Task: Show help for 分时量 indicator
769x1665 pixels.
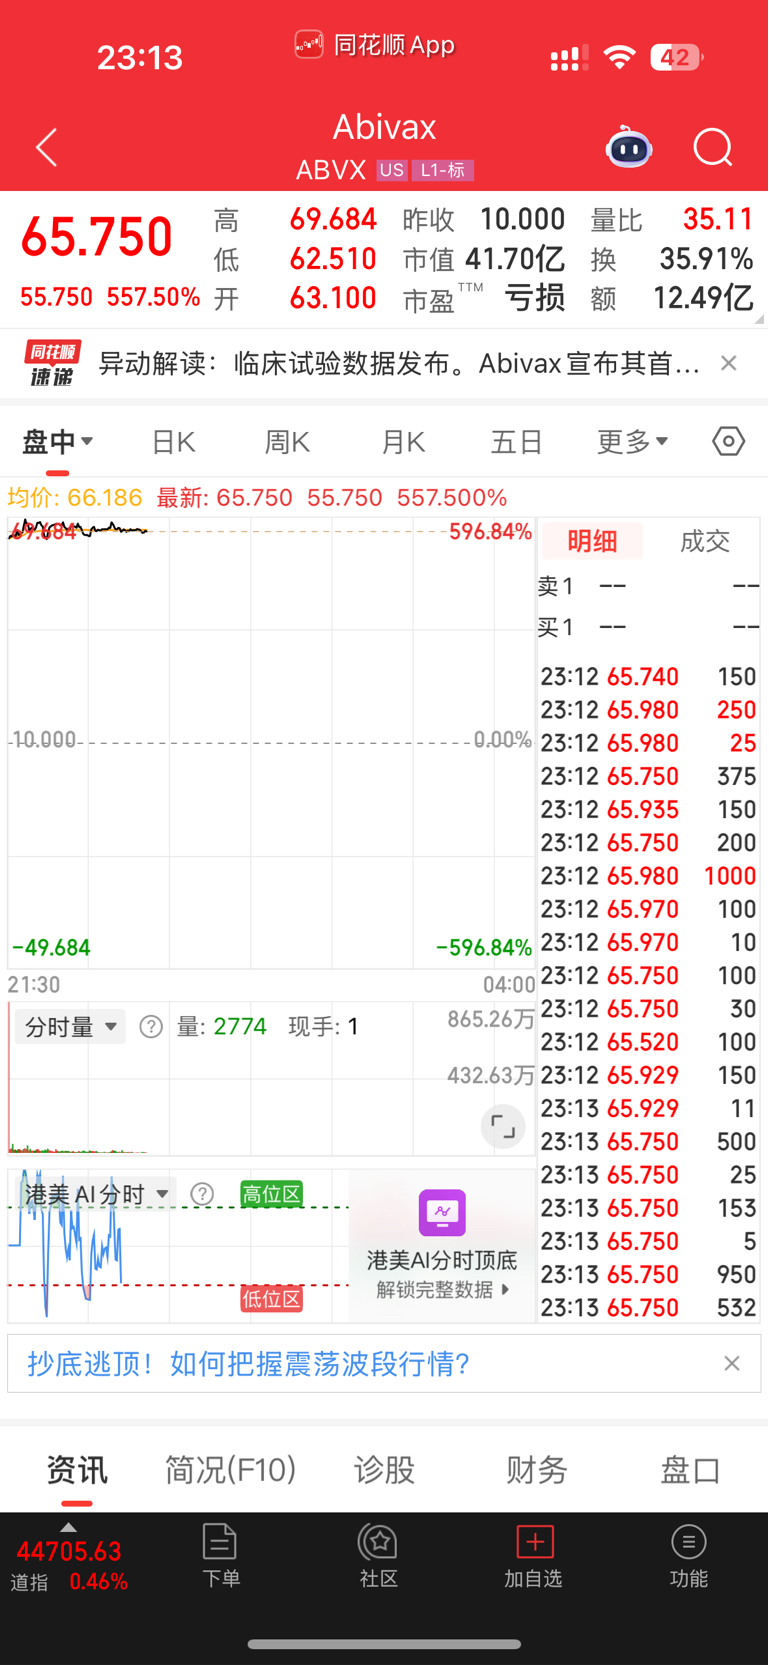Action: tap(151, 1027)
